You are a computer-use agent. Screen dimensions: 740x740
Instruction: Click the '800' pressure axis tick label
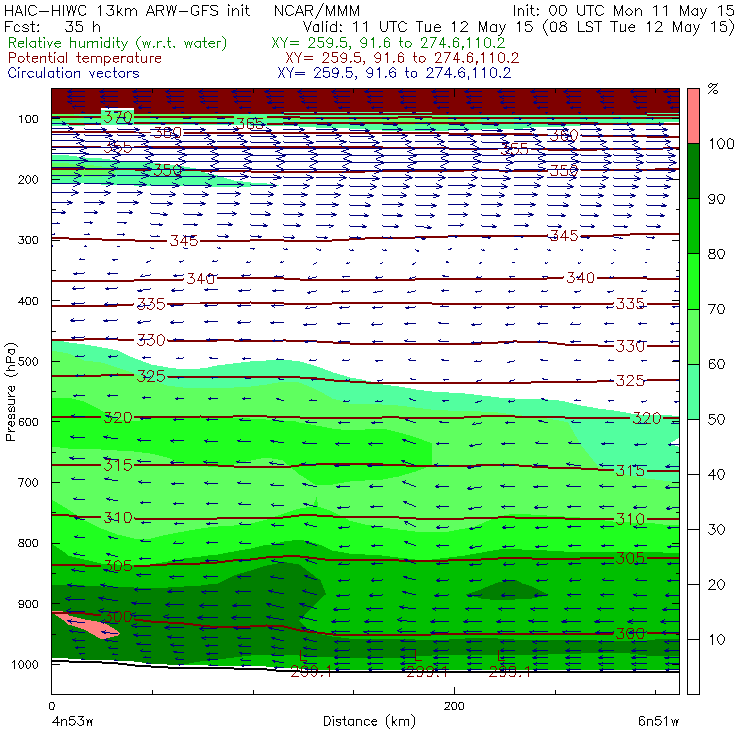click(x=28, y=543)
